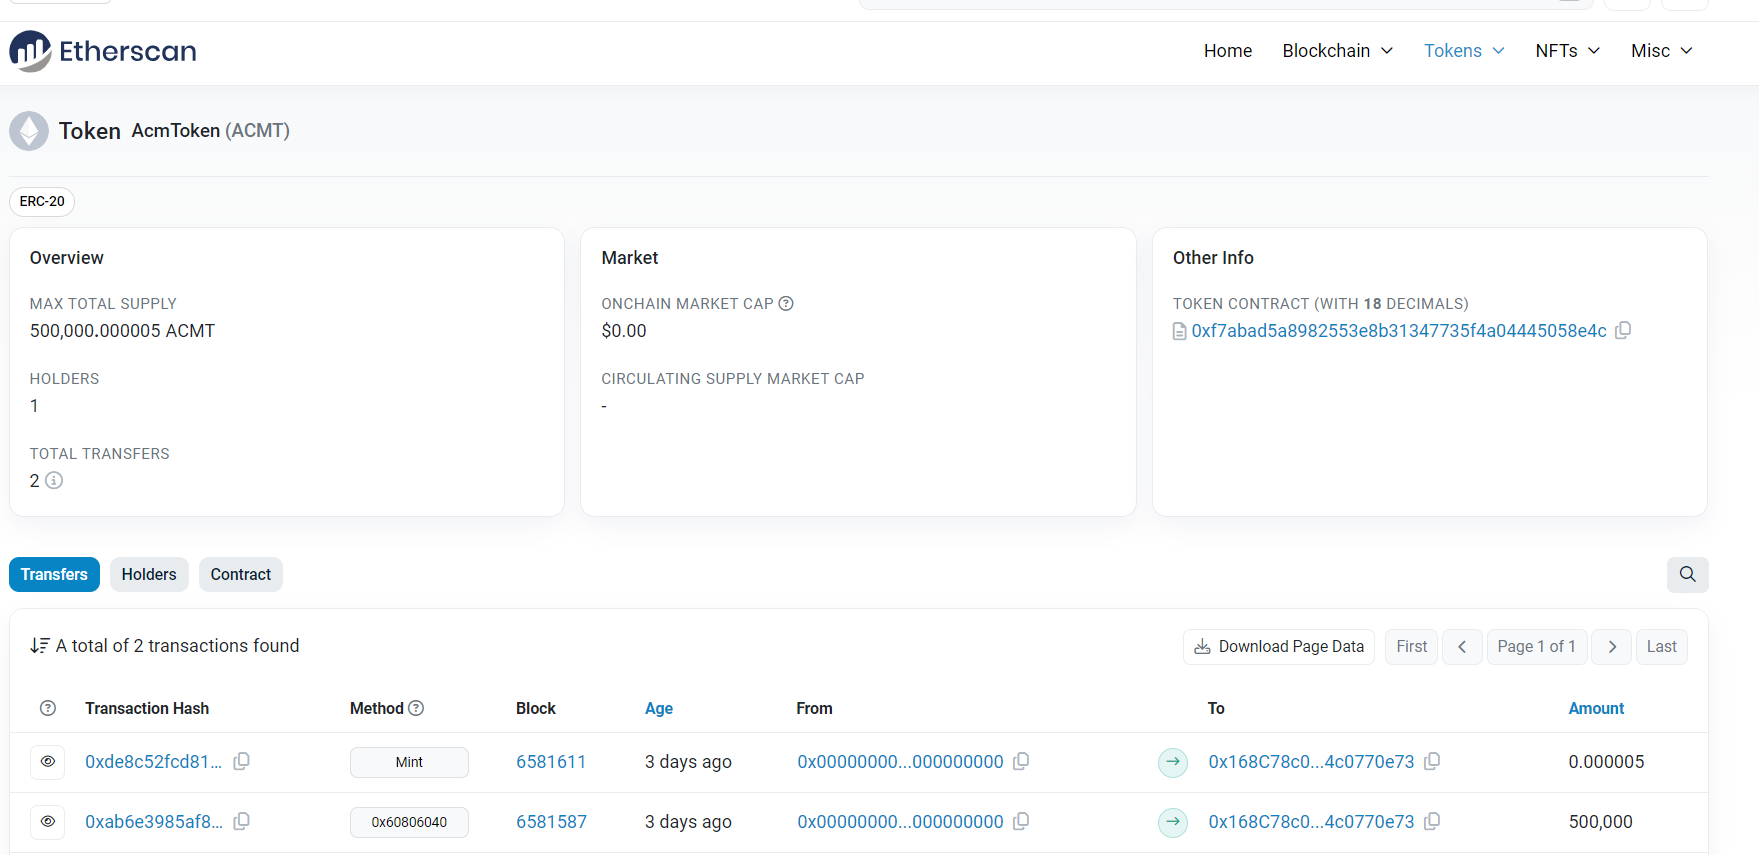Open transaction 0xab6e3985af8 link
The height and width of the screenshot is (855, 1759).
click(x=154, y=822)
